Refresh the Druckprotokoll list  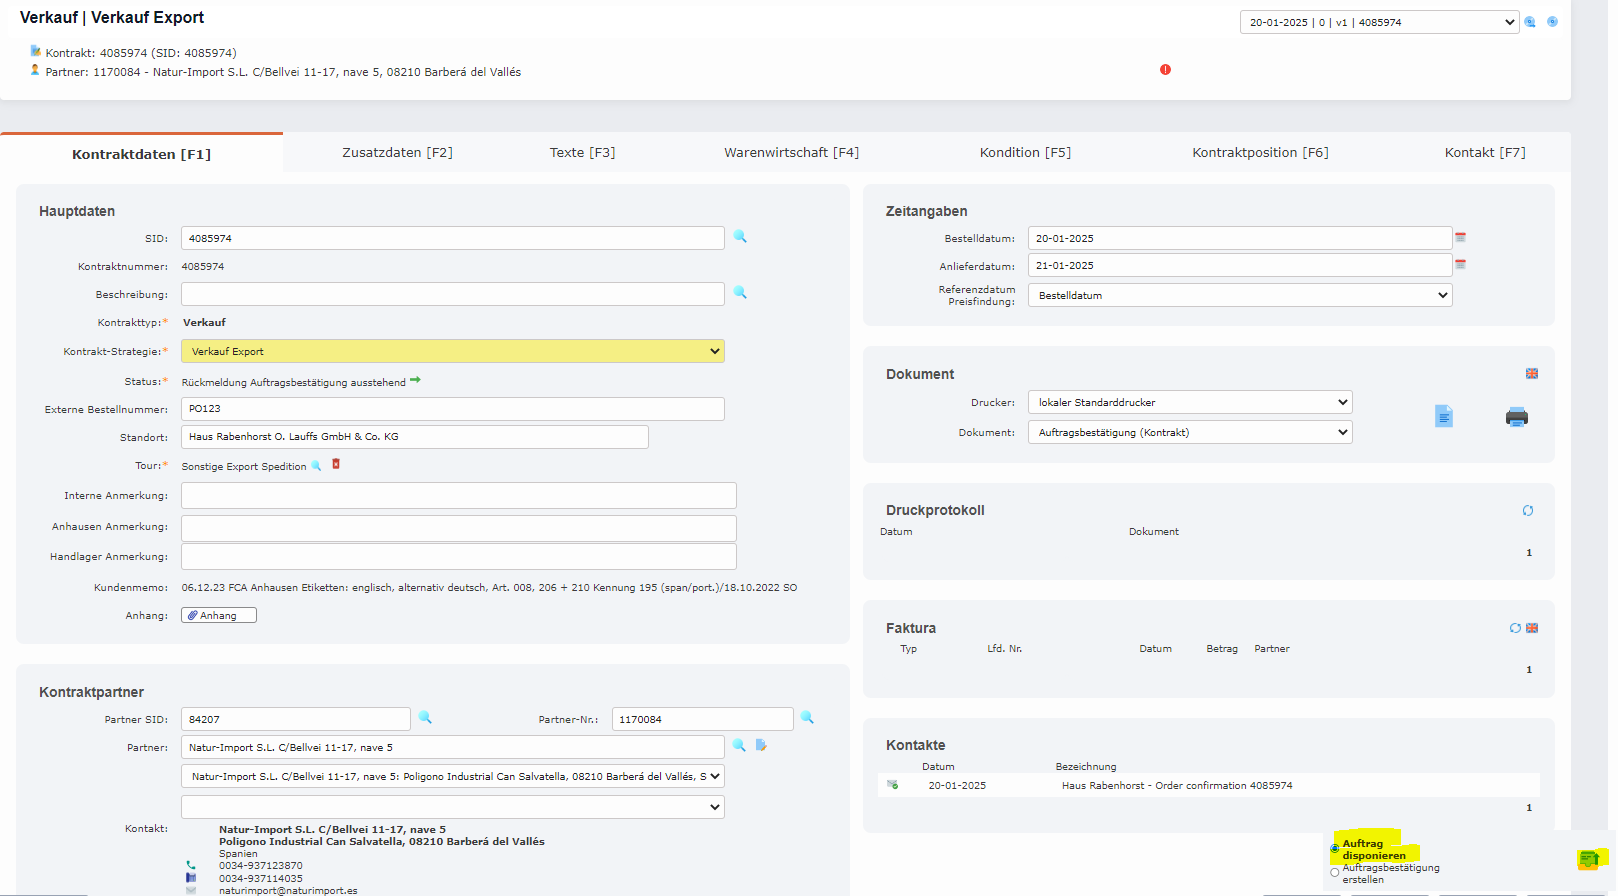pos(1527,511)
